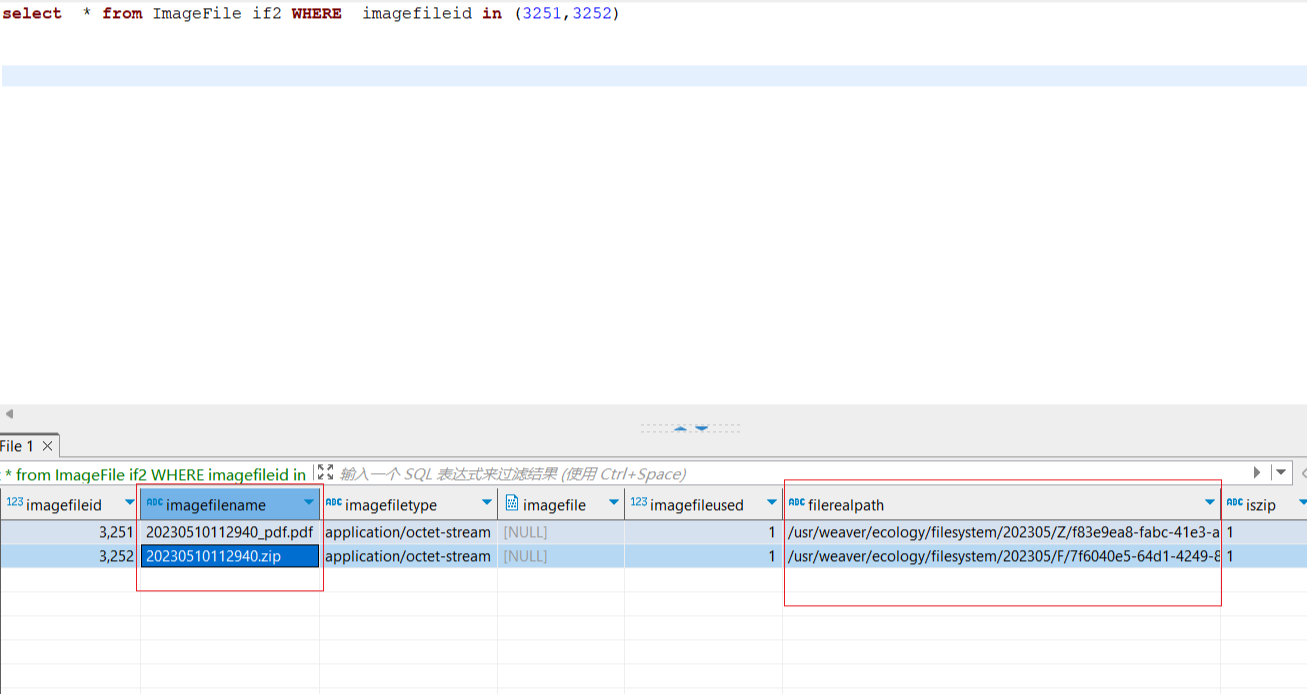Select the [NULL] imagefile cell in row 3,251
This screenshot has height=694, width=1307.
point(561,532)
